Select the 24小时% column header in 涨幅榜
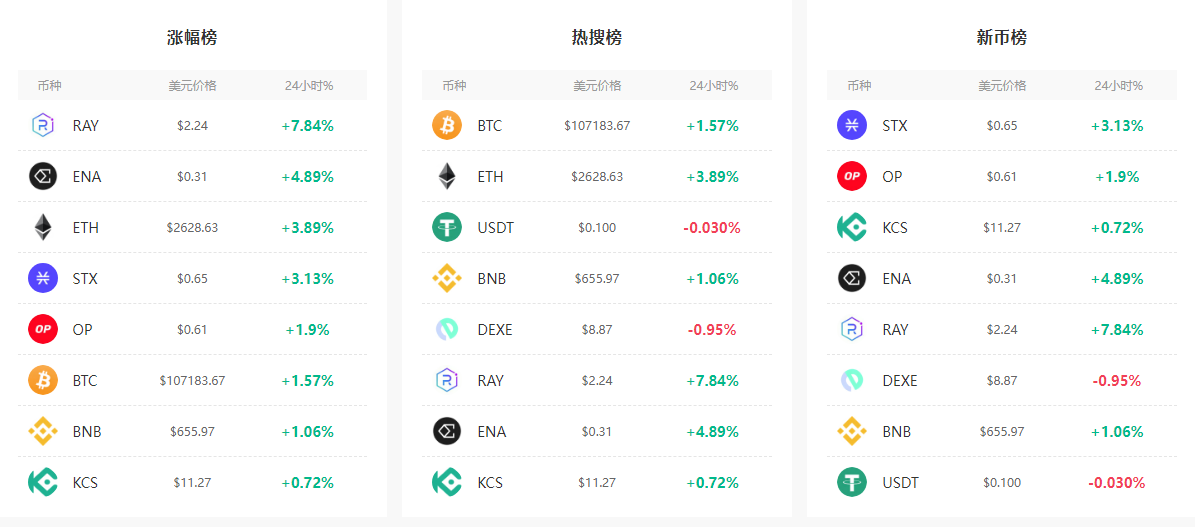Screen dimensions: 1195x527 pyautogui.click(x=309, y=85)
